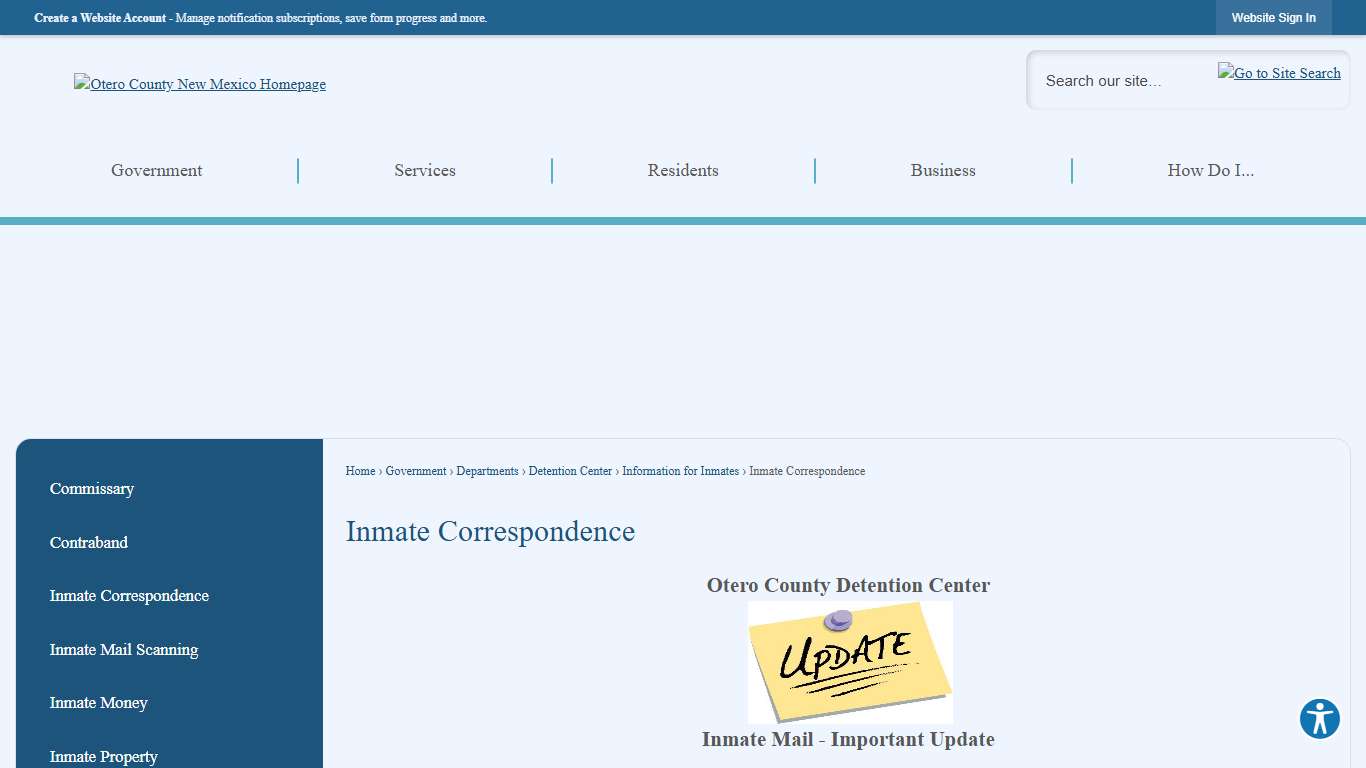Navigate to Detention Center breadcrumb
The width and height of the screenshot is (1366, 768).
coord(570,471)
